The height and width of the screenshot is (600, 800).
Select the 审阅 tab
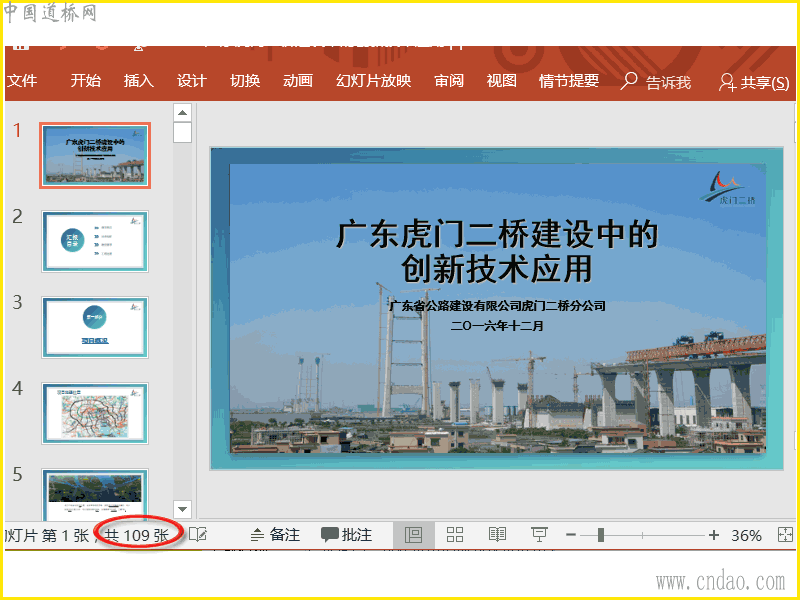point(449,81)
